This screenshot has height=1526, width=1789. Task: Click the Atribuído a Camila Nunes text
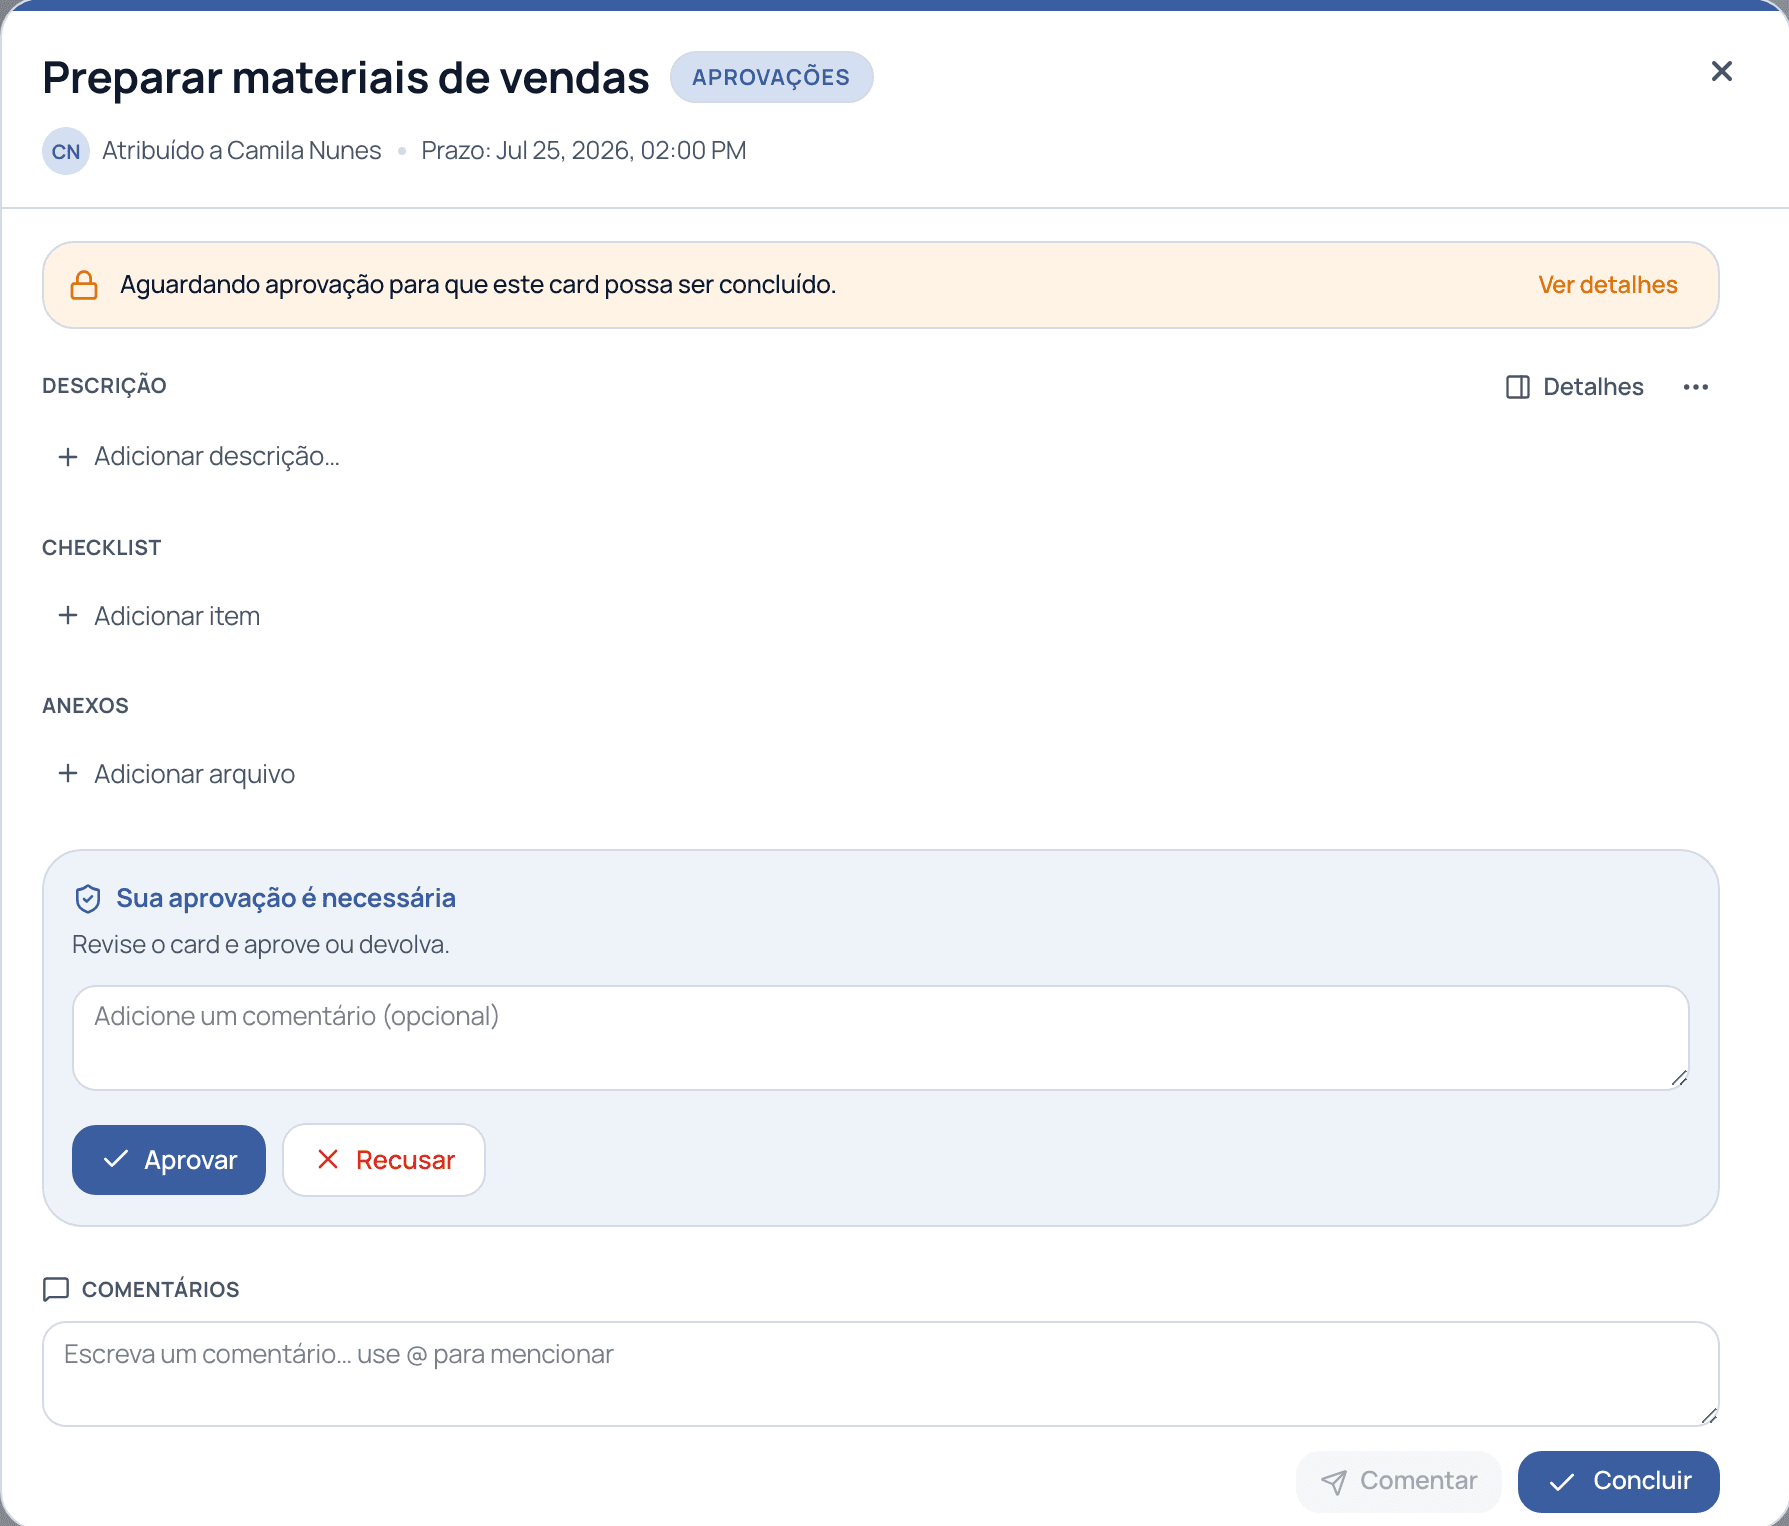coord(242,151)
